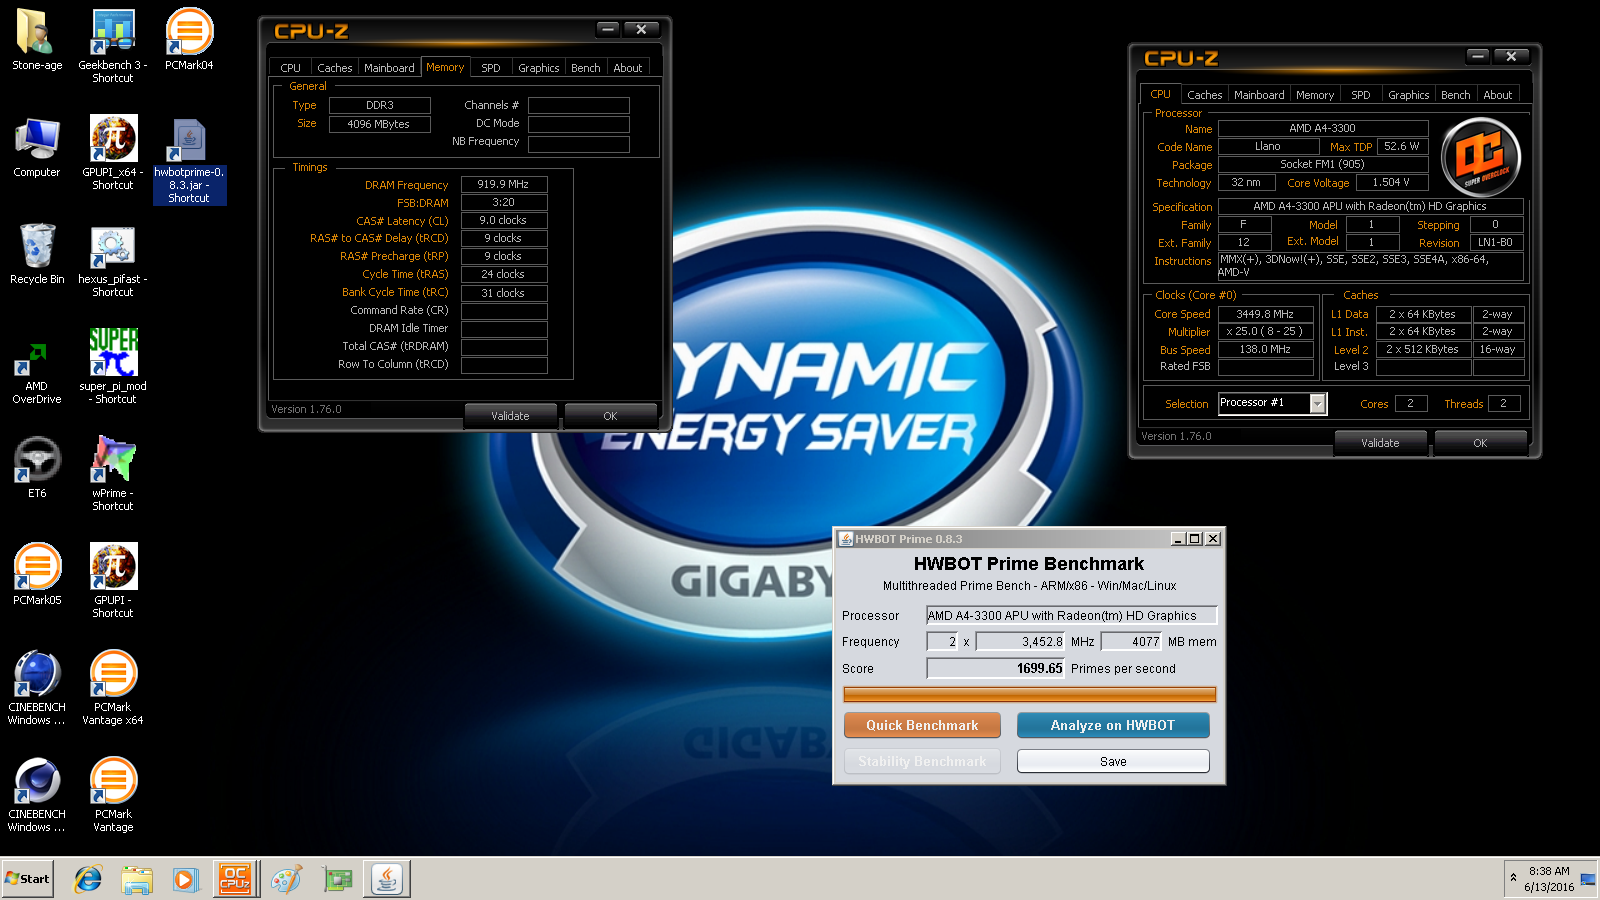Click the Processor name field in HWBOT Prime
Viewport: 1600px width, 900px height.
[1072, 615]
